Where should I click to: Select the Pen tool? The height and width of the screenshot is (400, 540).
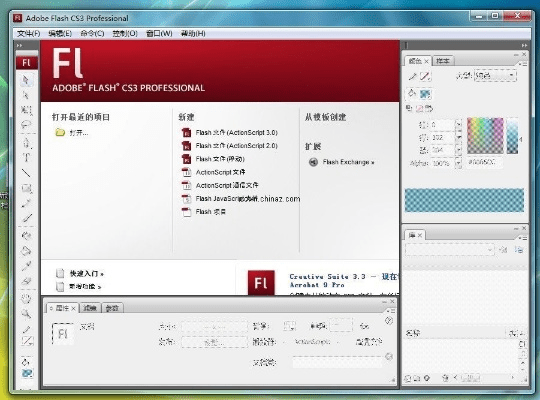coord(26,142)
